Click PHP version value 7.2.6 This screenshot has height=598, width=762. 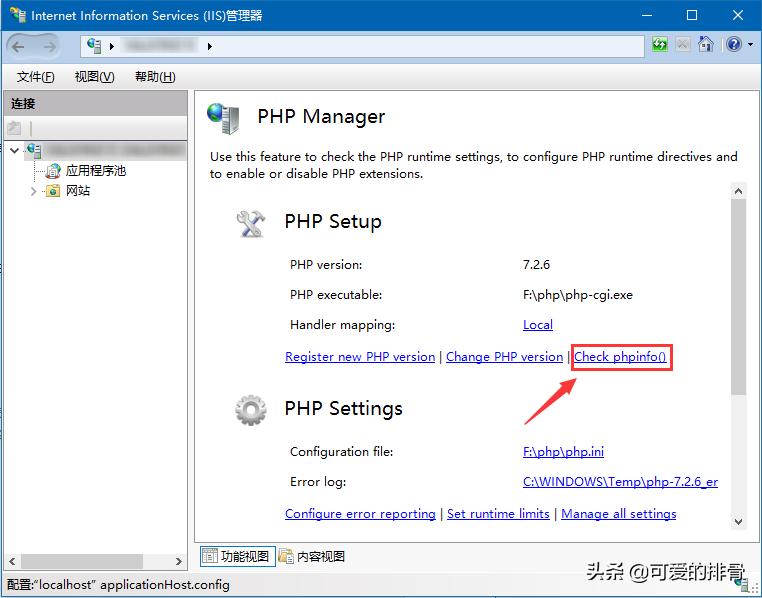[537, 265]
